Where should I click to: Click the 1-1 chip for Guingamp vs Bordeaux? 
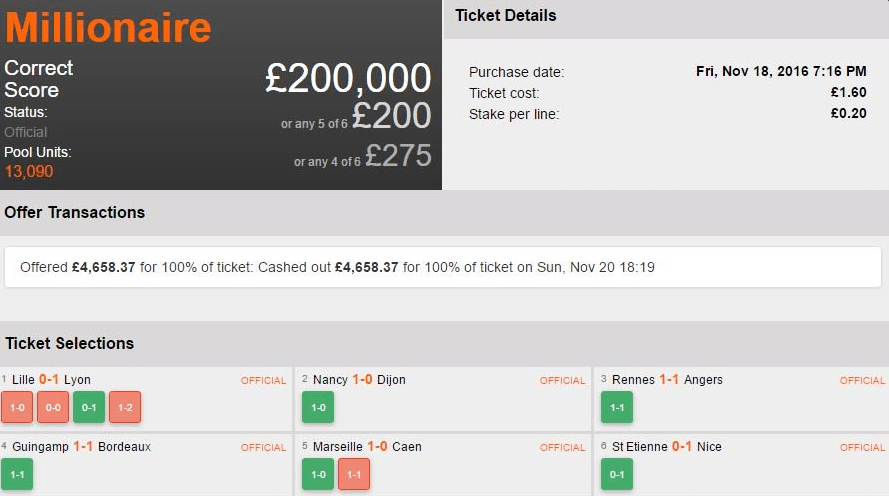pyautogui.click(x=17, y=474)
